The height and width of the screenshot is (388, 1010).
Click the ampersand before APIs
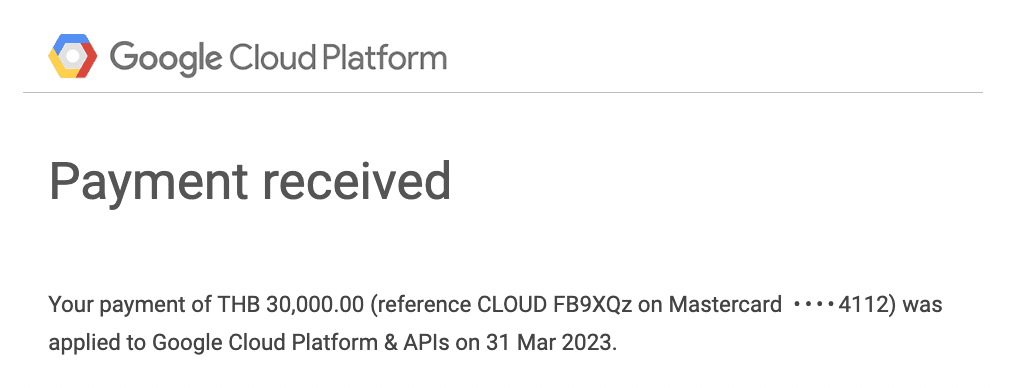coord(391,343)
